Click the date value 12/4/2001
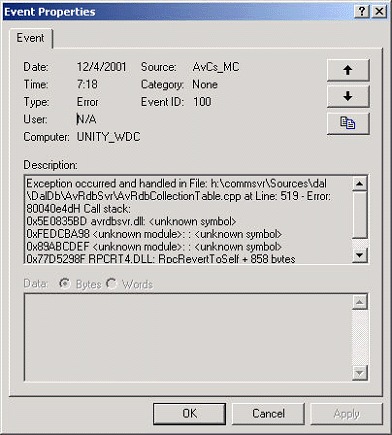This screenshot has height=435, width=392. coord(101,67)
